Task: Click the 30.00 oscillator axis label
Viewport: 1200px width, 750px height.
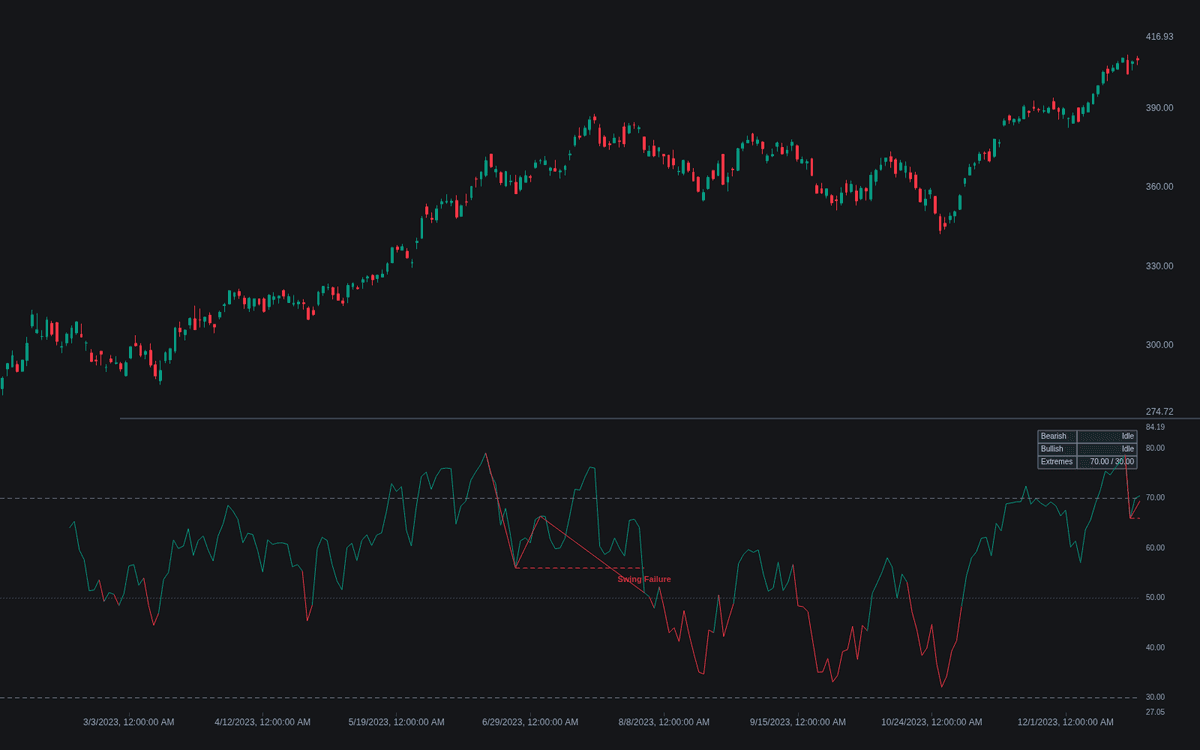Action: 1155,697
